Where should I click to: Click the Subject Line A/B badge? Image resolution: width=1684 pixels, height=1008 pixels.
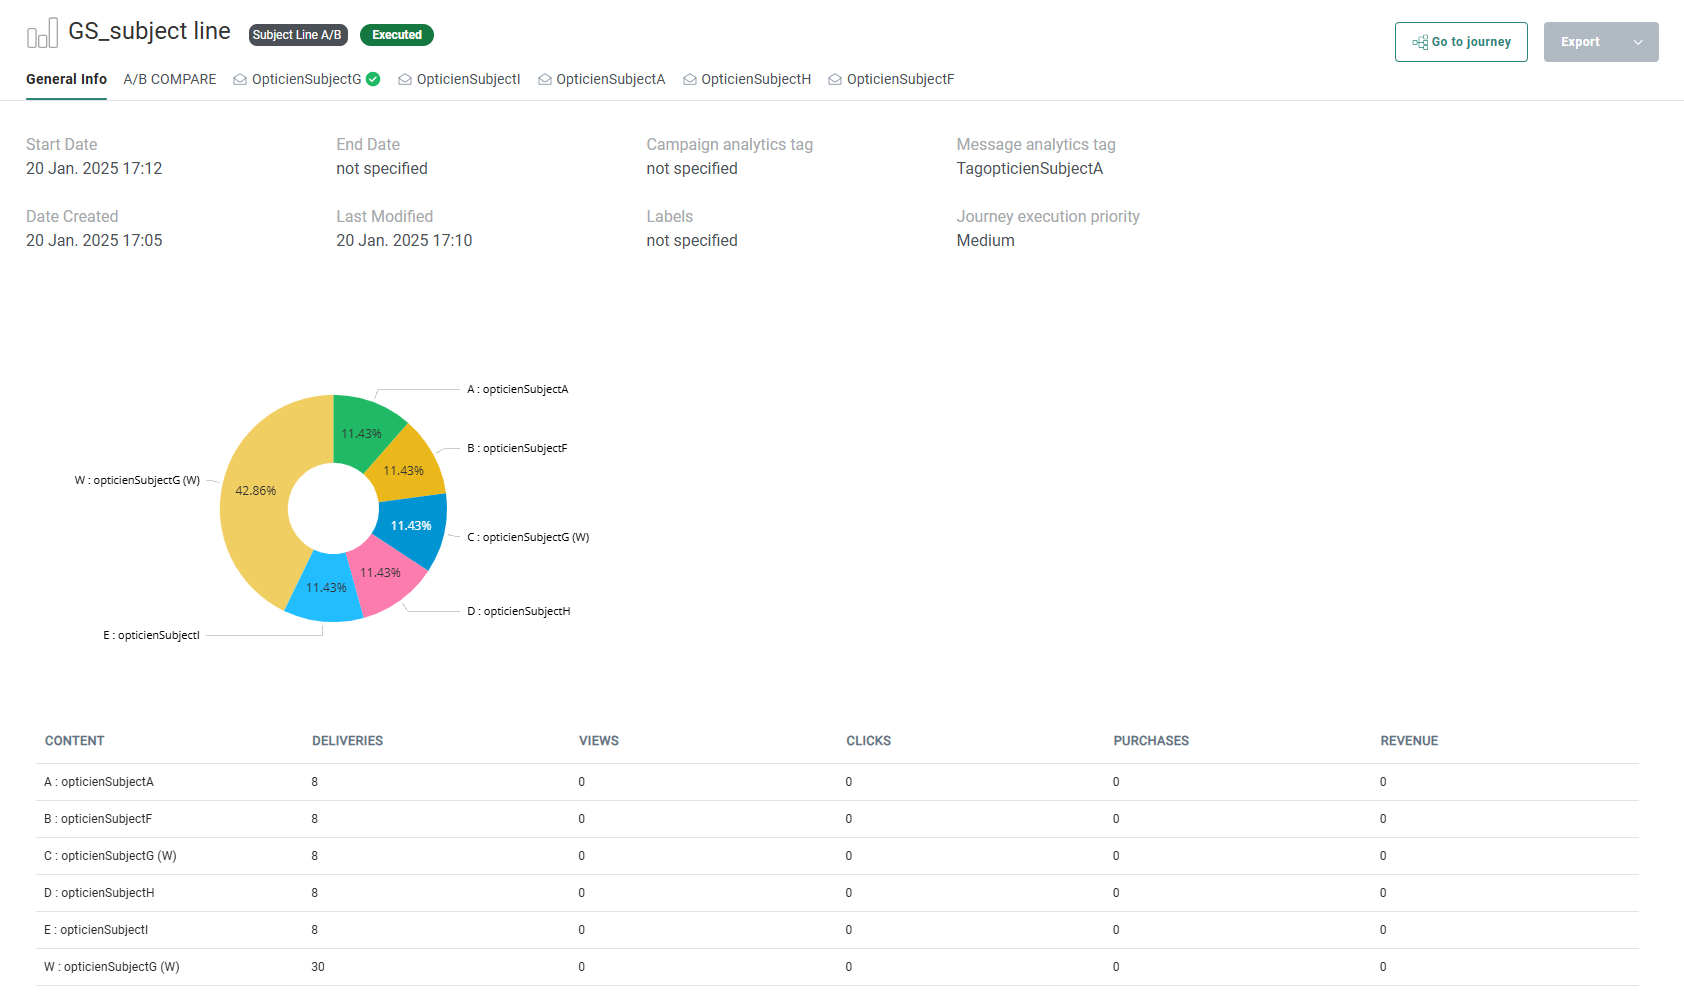pyautogui.click(x=297, y=35)
